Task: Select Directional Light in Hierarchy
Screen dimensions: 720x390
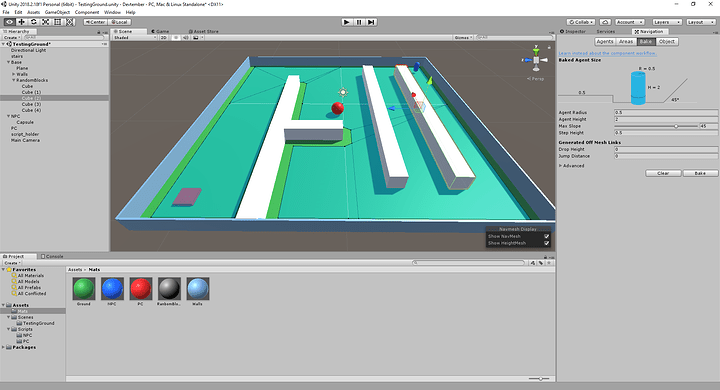Action: [28, 50]
